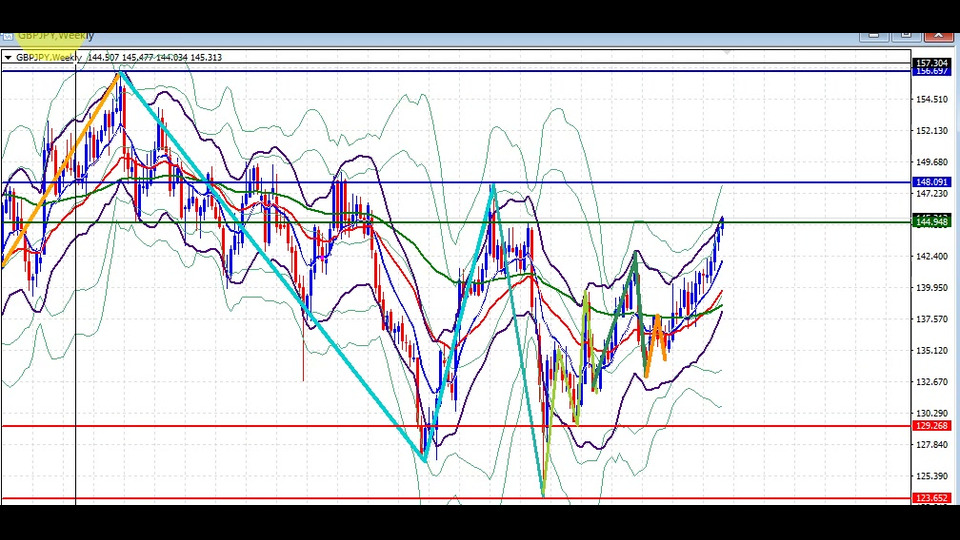Click the 132.670 price scale value

pyautogui.click(x=932, y=381)
